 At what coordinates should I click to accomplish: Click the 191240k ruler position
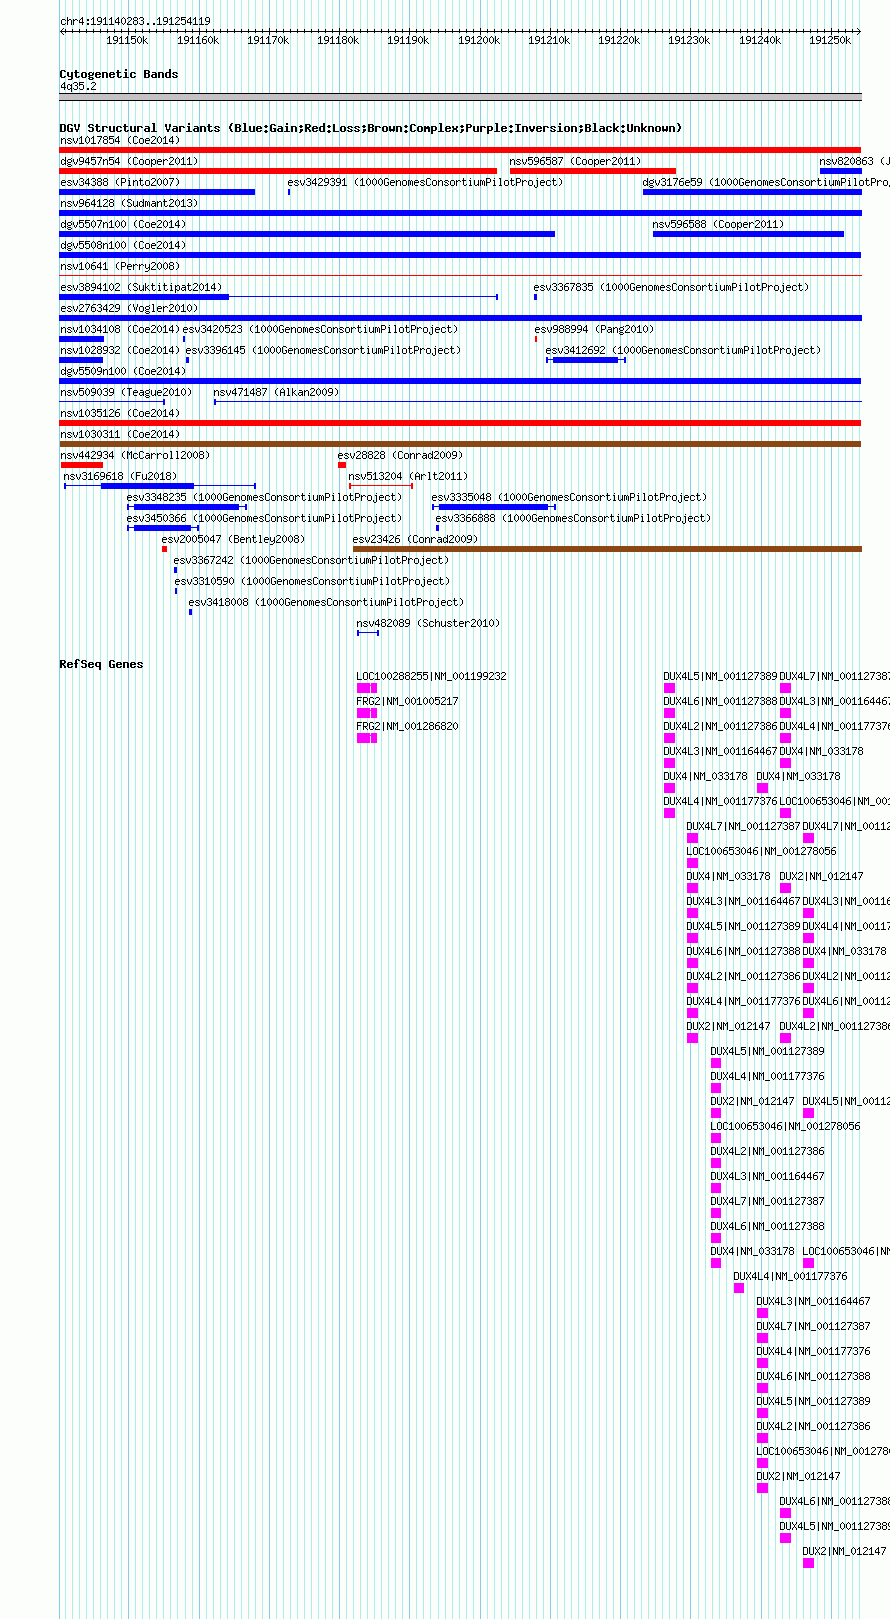coord(760,40)
